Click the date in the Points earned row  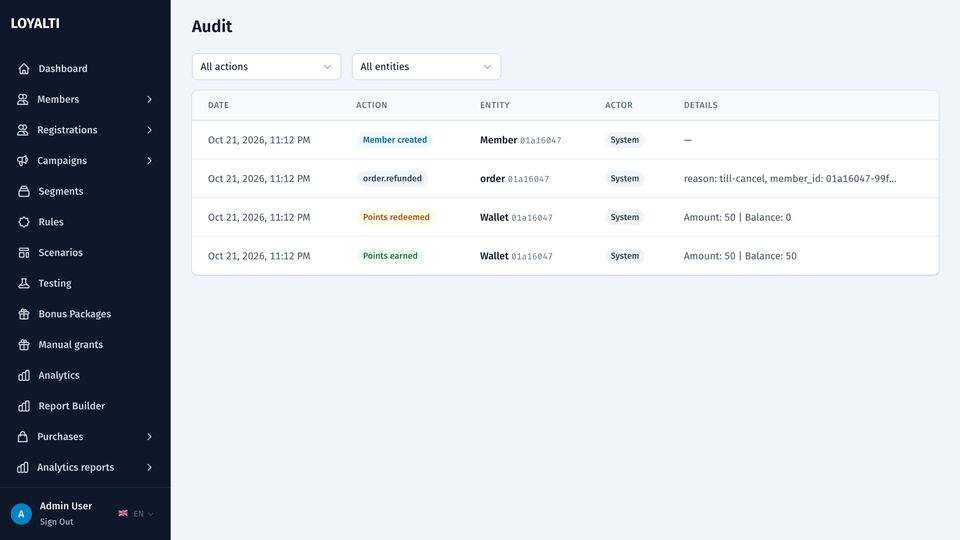coord(259,256)
